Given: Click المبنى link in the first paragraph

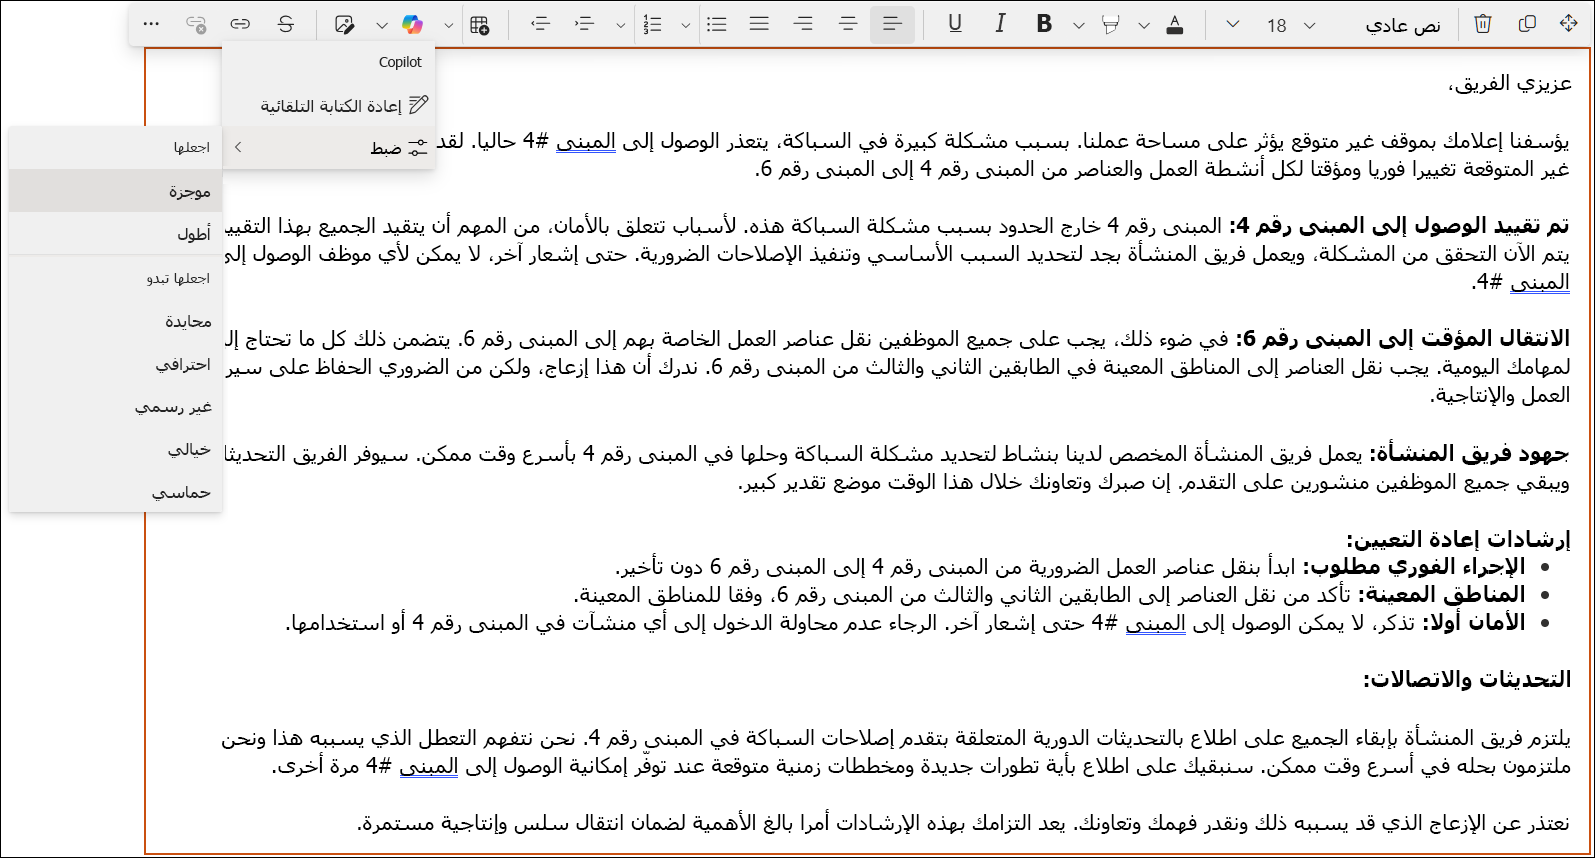Looking at the screenshot, I should (586, 142).
